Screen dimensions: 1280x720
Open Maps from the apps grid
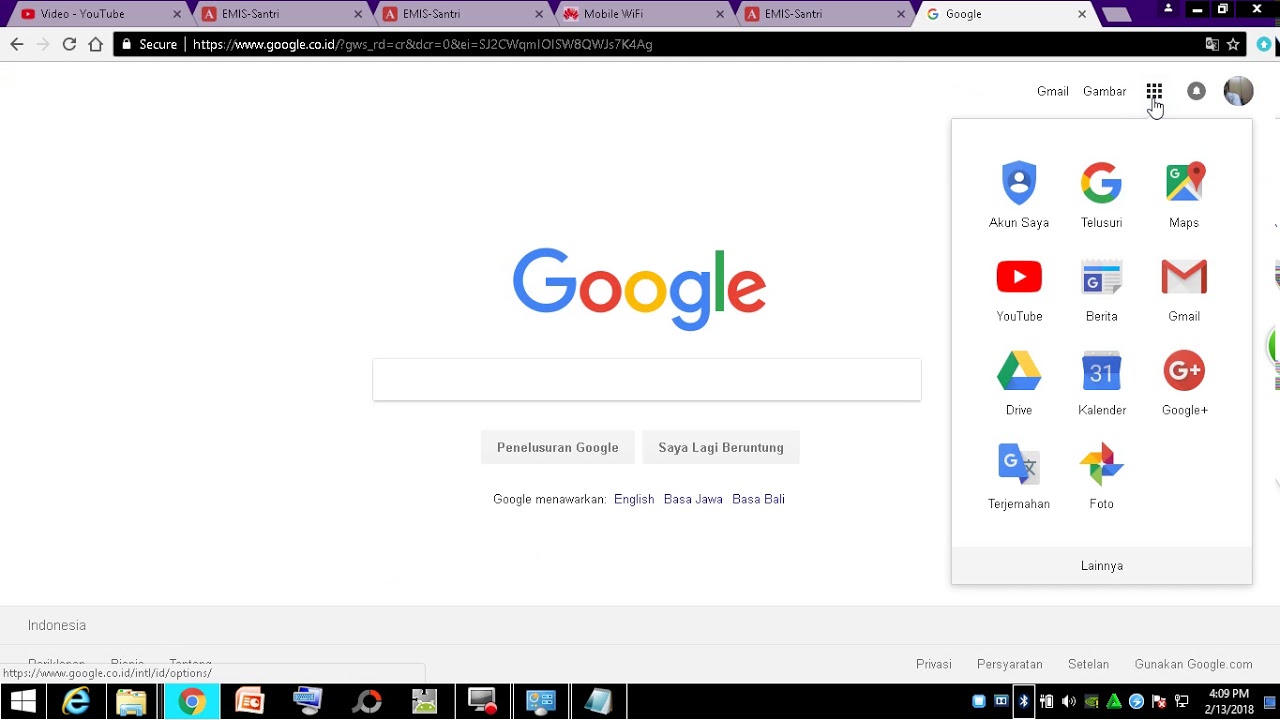(x=1184, y=195)
